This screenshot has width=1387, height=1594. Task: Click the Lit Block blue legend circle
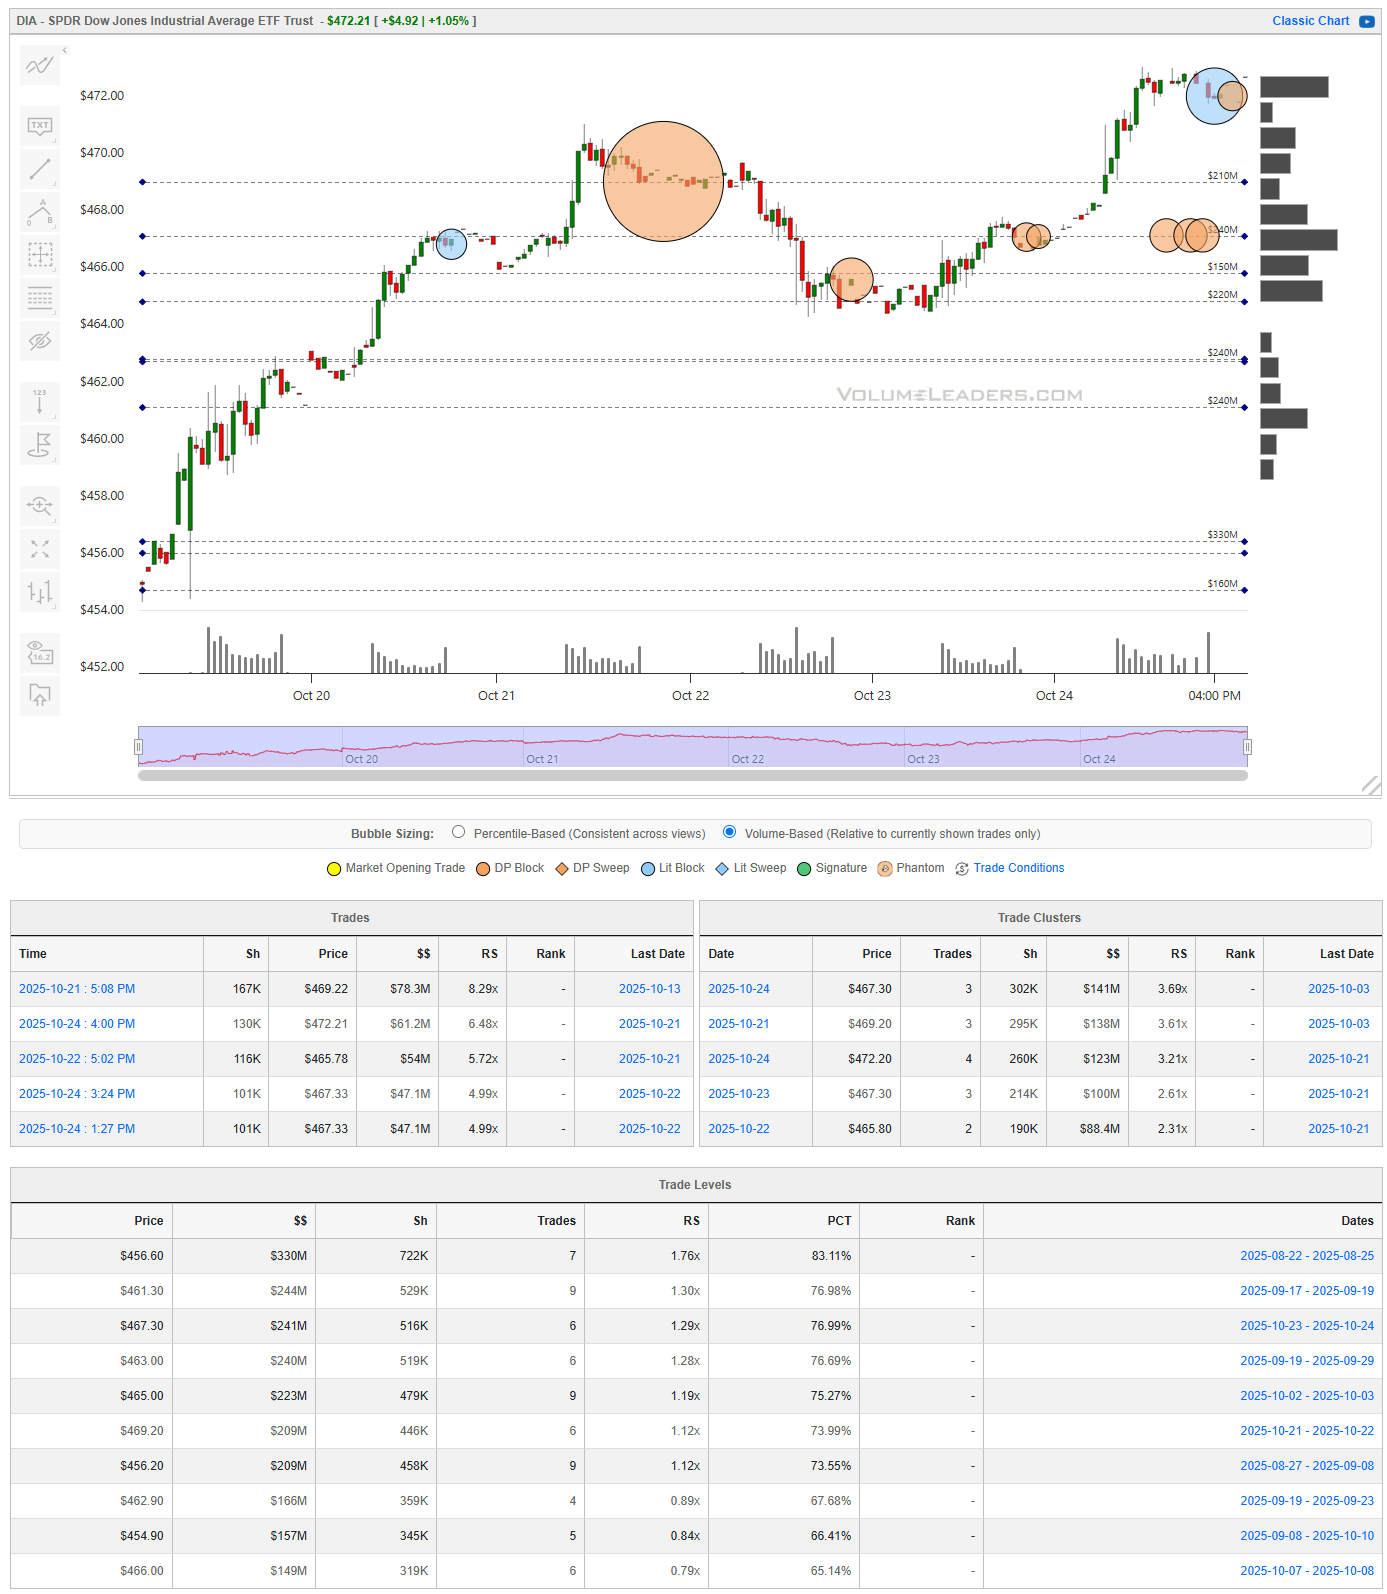648,869
